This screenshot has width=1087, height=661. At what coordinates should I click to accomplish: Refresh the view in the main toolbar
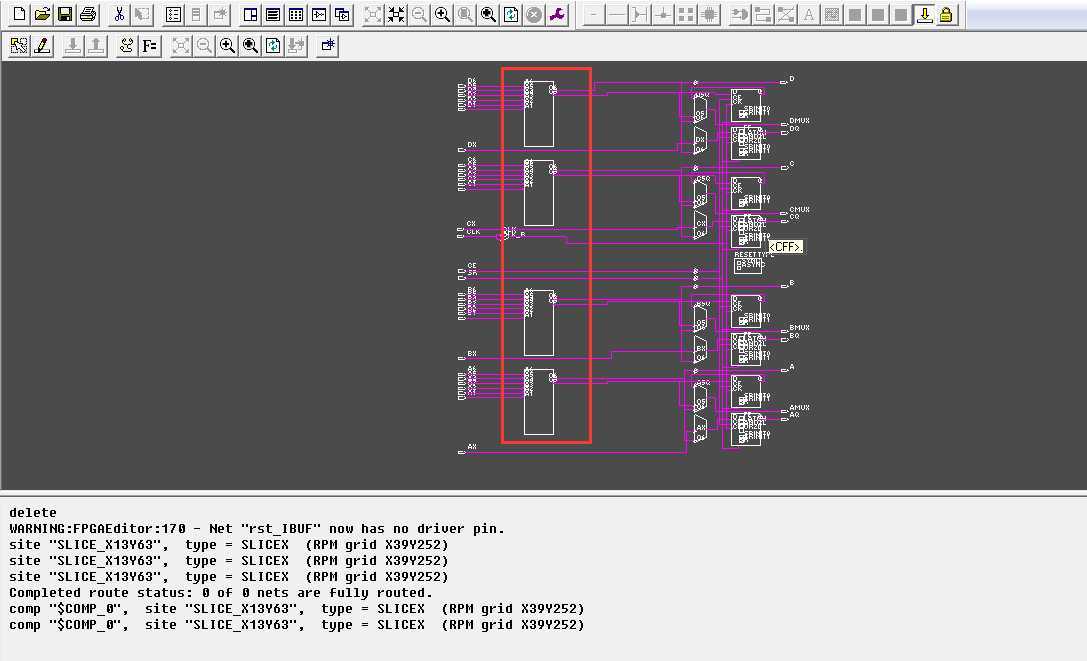click(x=511, y=14)
